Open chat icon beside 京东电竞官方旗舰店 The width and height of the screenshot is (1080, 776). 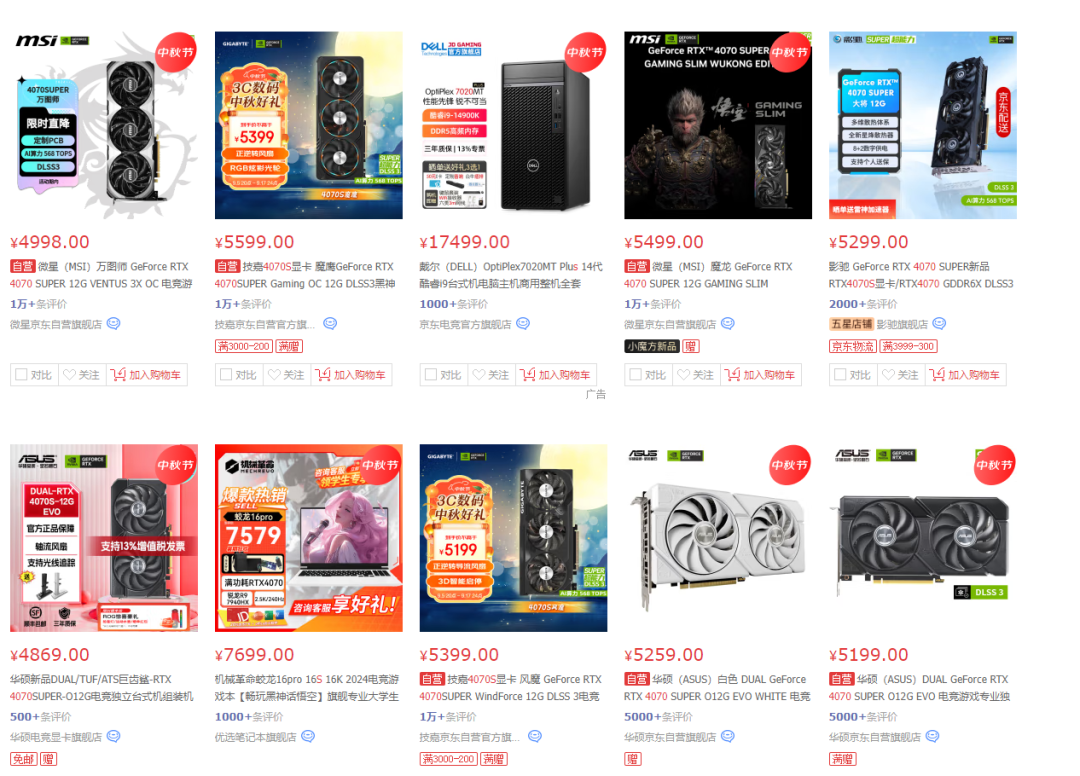(x=523, y=324)
